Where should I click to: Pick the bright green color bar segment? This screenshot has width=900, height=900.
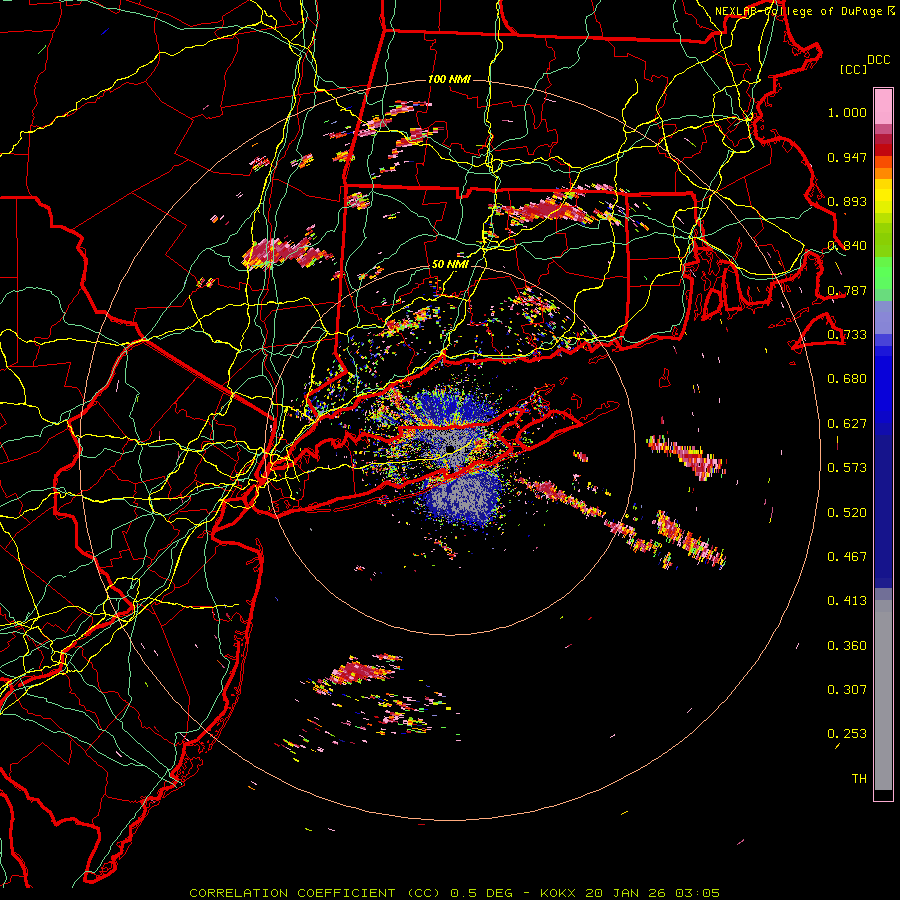pyautogui.click(x=883, y=273)
